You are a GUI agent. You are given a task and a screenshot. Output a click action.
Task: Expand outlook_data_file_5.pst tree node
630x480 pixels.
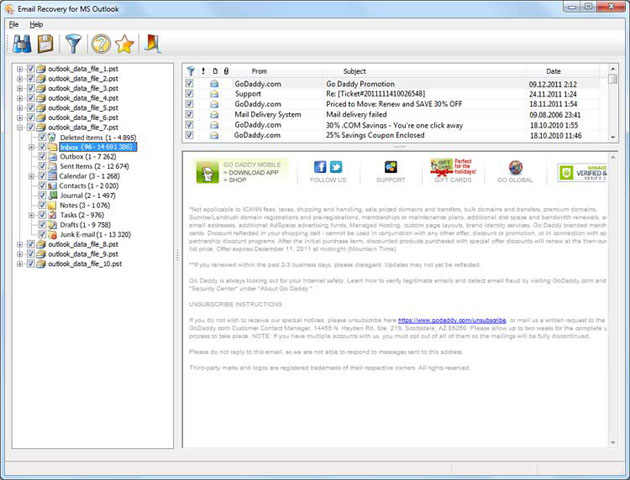[20, 108]
